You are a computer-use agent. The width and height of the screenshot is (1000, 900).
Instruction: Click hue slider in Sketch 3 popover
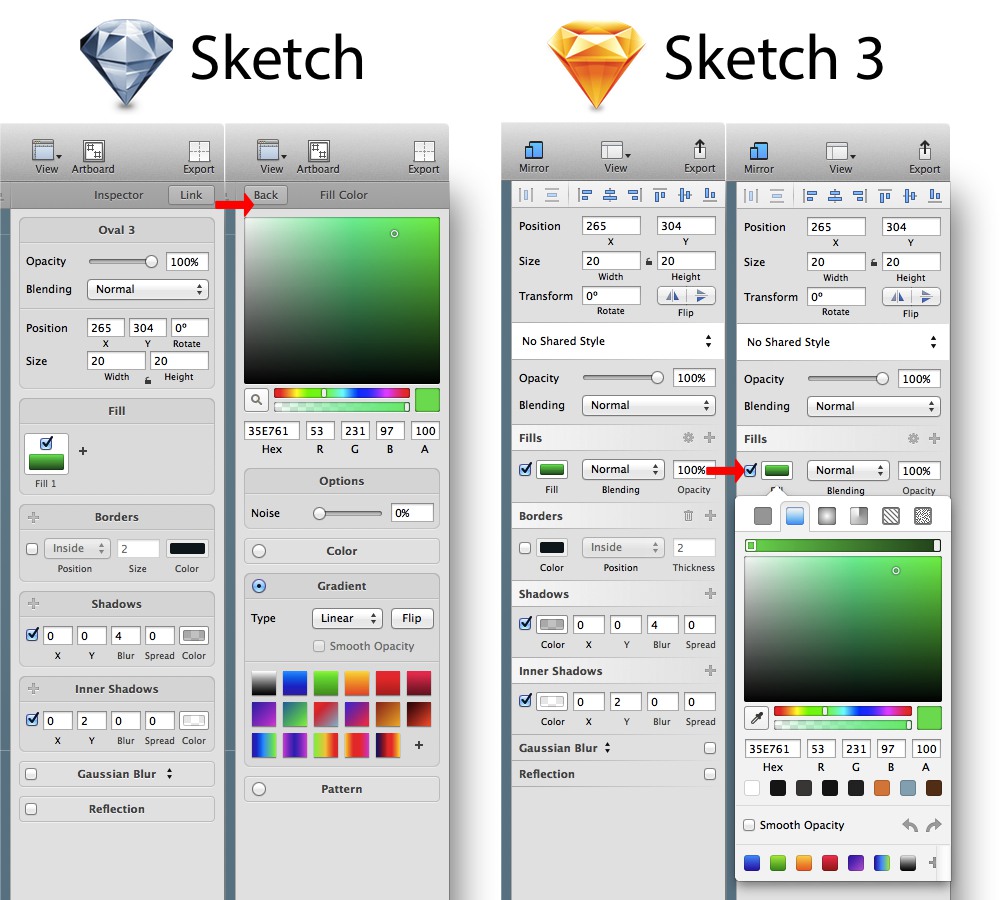842,711
